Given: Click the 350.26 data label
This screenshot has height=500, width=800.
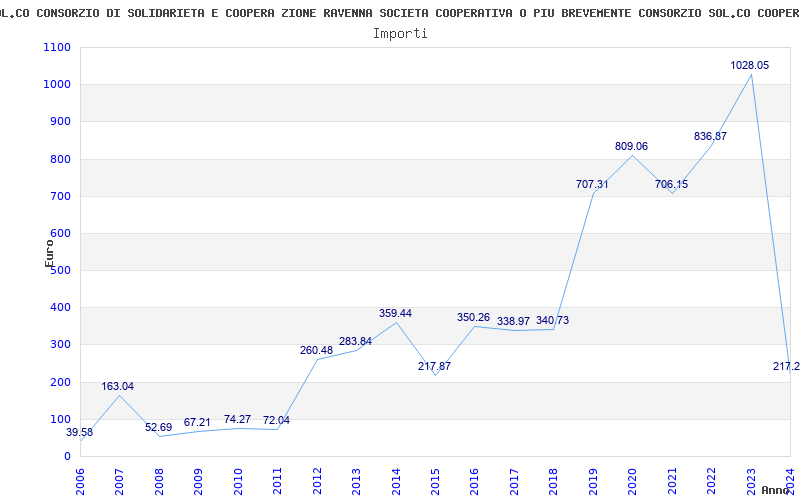Looking at the screenshot, I should pos(473,317).
